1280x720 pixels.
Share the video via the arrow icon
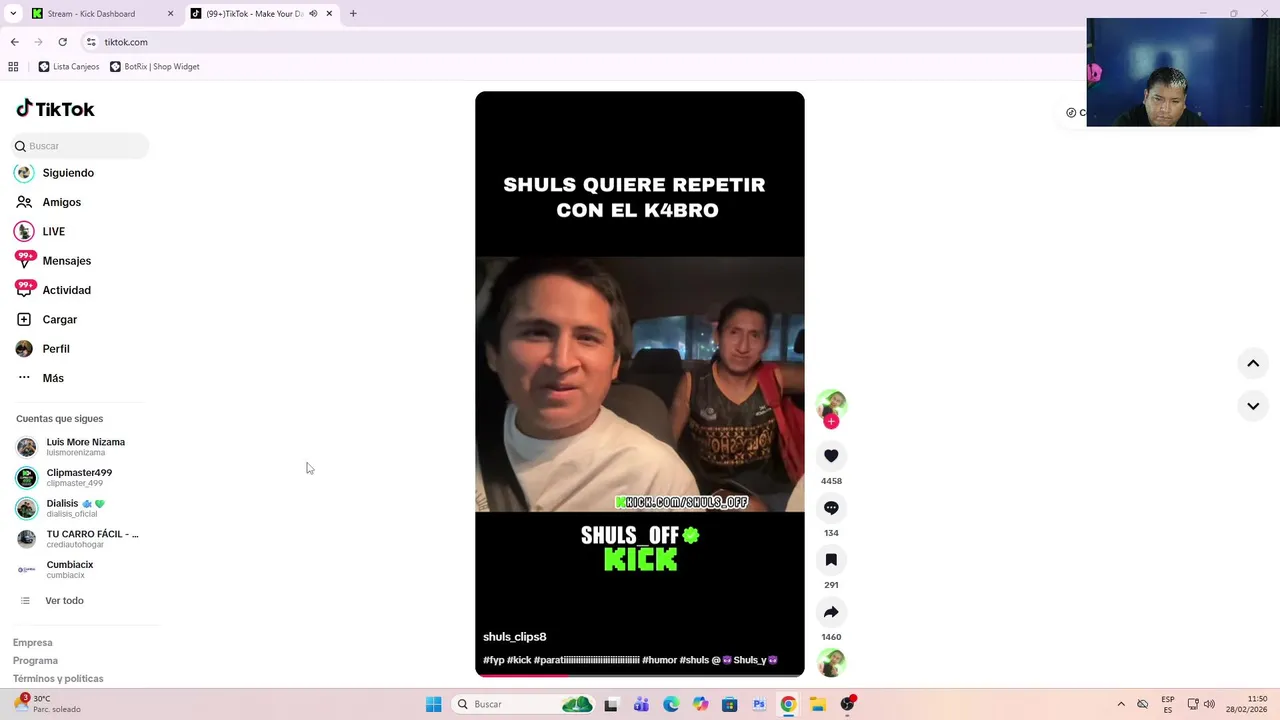coord(831,612)
